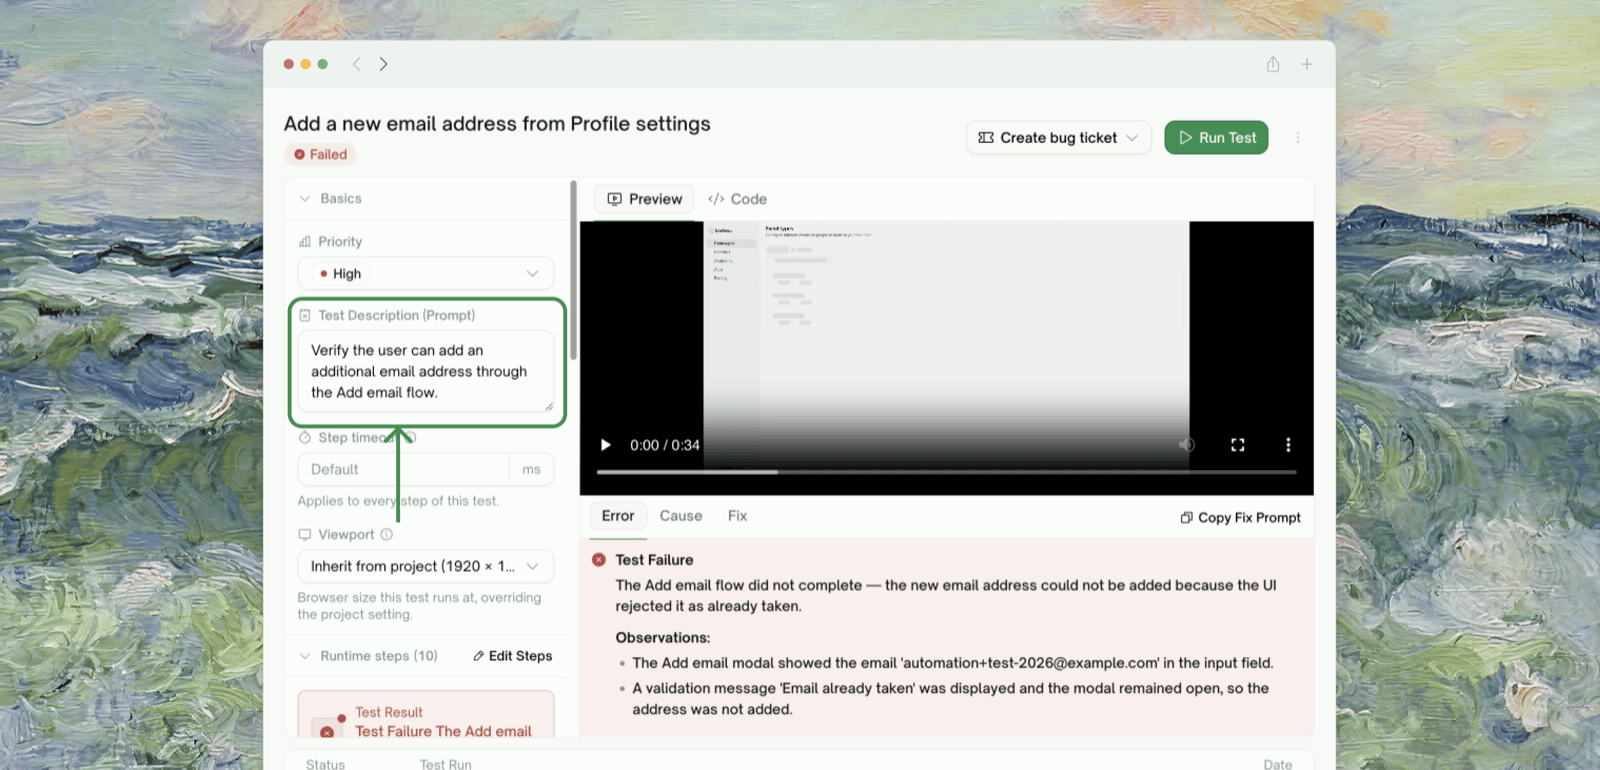The image size is (1600, 770).
Task: Click the Test Result failed status icon
Action: coord(327,730)
